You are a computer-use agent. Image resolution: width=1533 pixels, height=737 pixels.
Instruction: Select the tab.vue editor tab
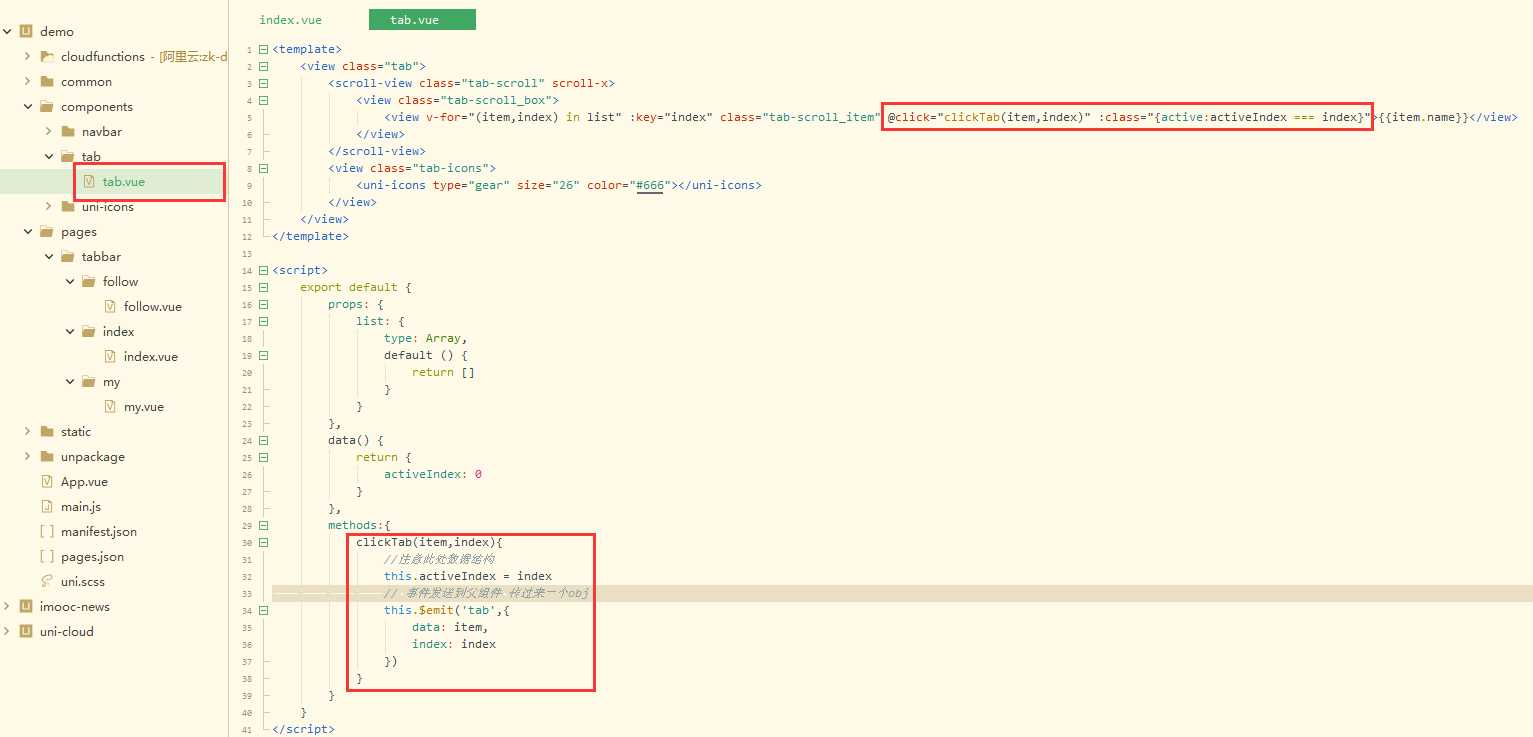pyautogui.click(x=422, y=20)
